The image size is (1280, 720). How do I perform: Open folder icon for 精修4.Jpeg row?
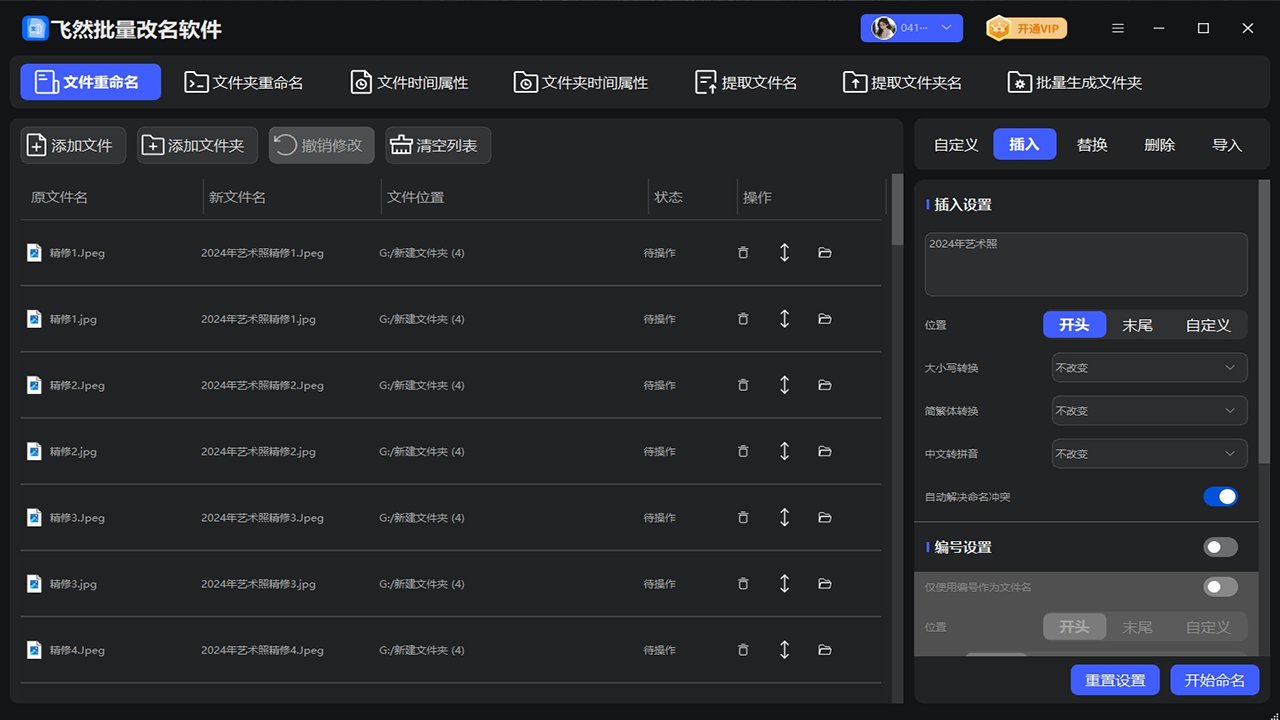825,650
